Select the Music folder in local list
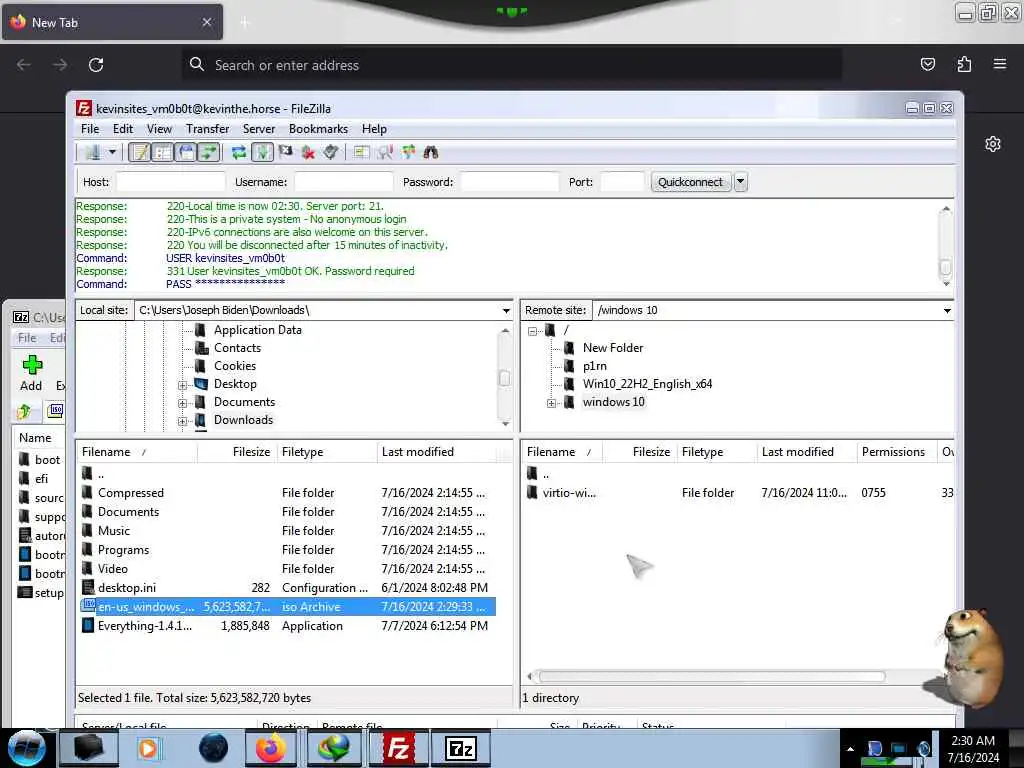1024x768 pixels. pyautogui.click(x=114, y=531)
